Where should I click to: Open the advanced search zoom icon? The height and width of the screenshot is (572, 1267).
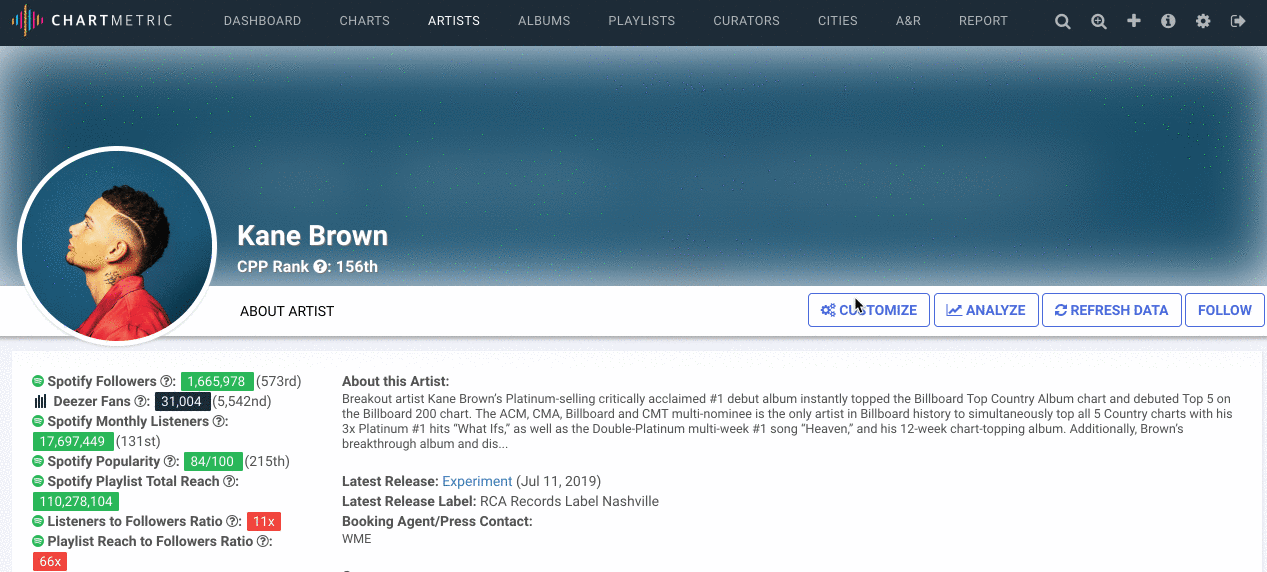tap(1099, 21)
